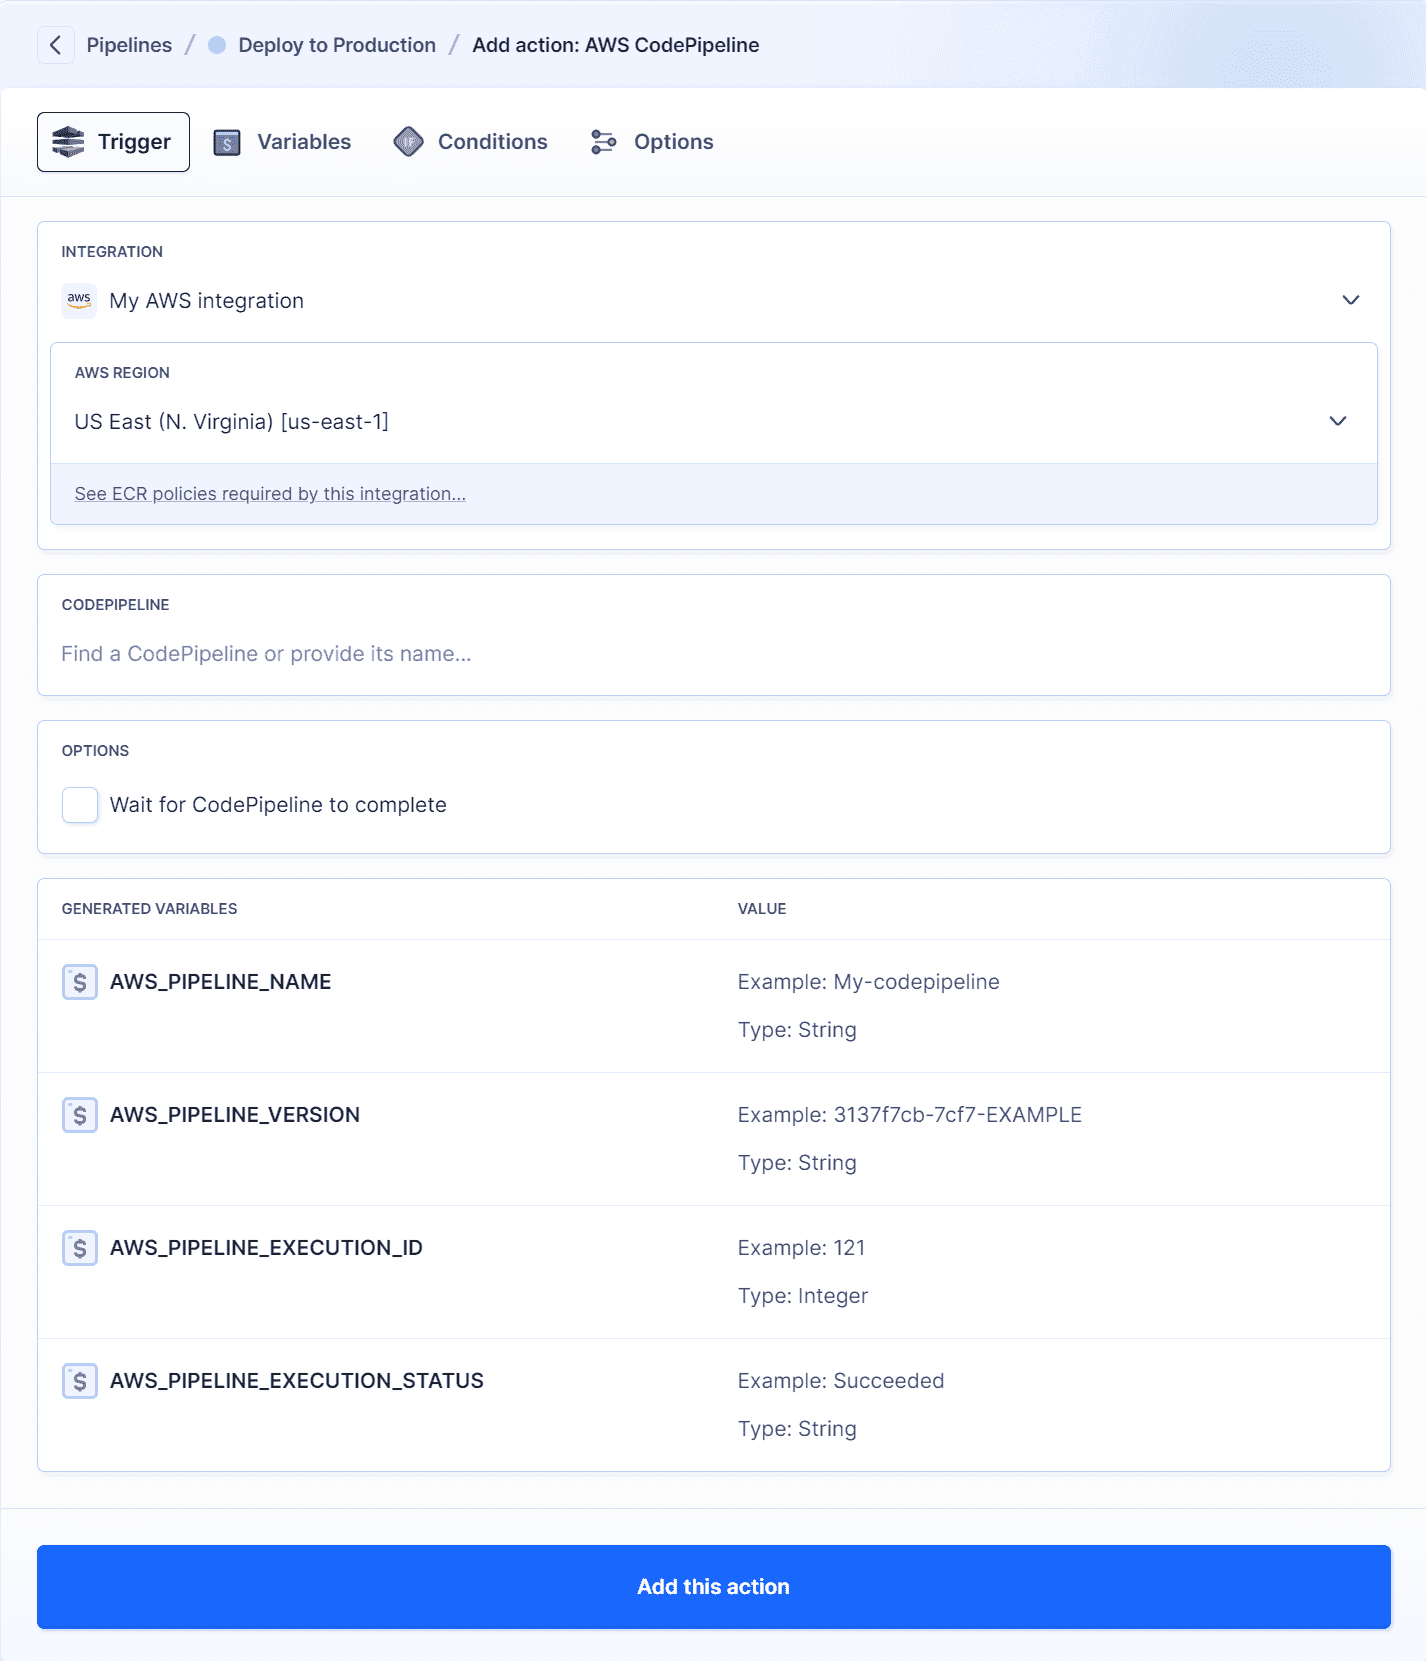
Task: Click the Variables tab icon
Action: point(227,143)
